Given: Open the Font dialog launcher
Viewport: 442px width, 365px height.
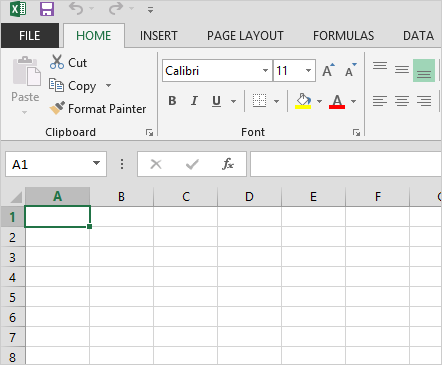Looking at the screenshot, I should pos(356,133).
